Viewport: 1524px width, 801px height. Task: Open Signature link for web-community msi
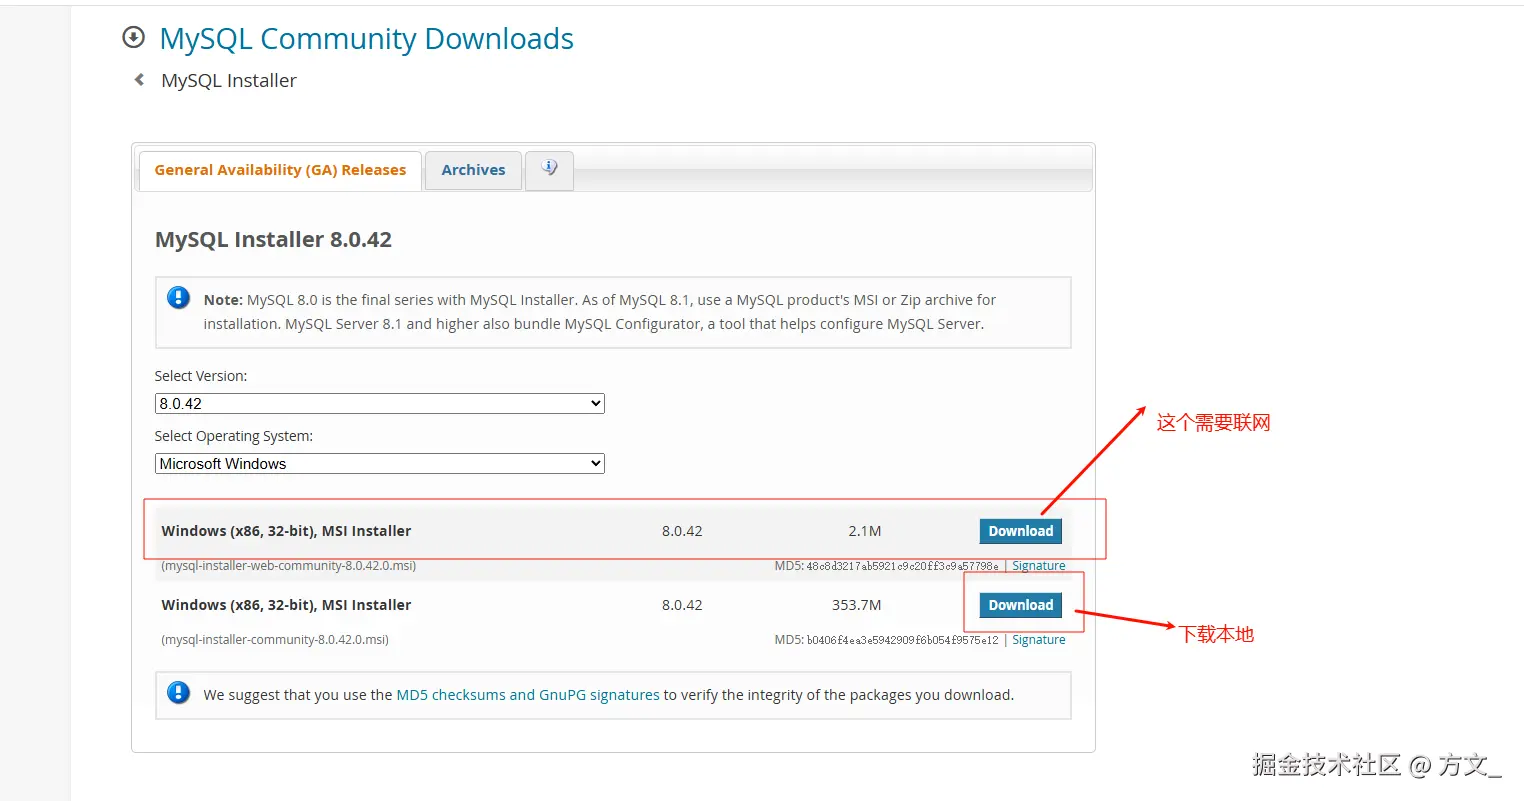[x=1038, y=566]
